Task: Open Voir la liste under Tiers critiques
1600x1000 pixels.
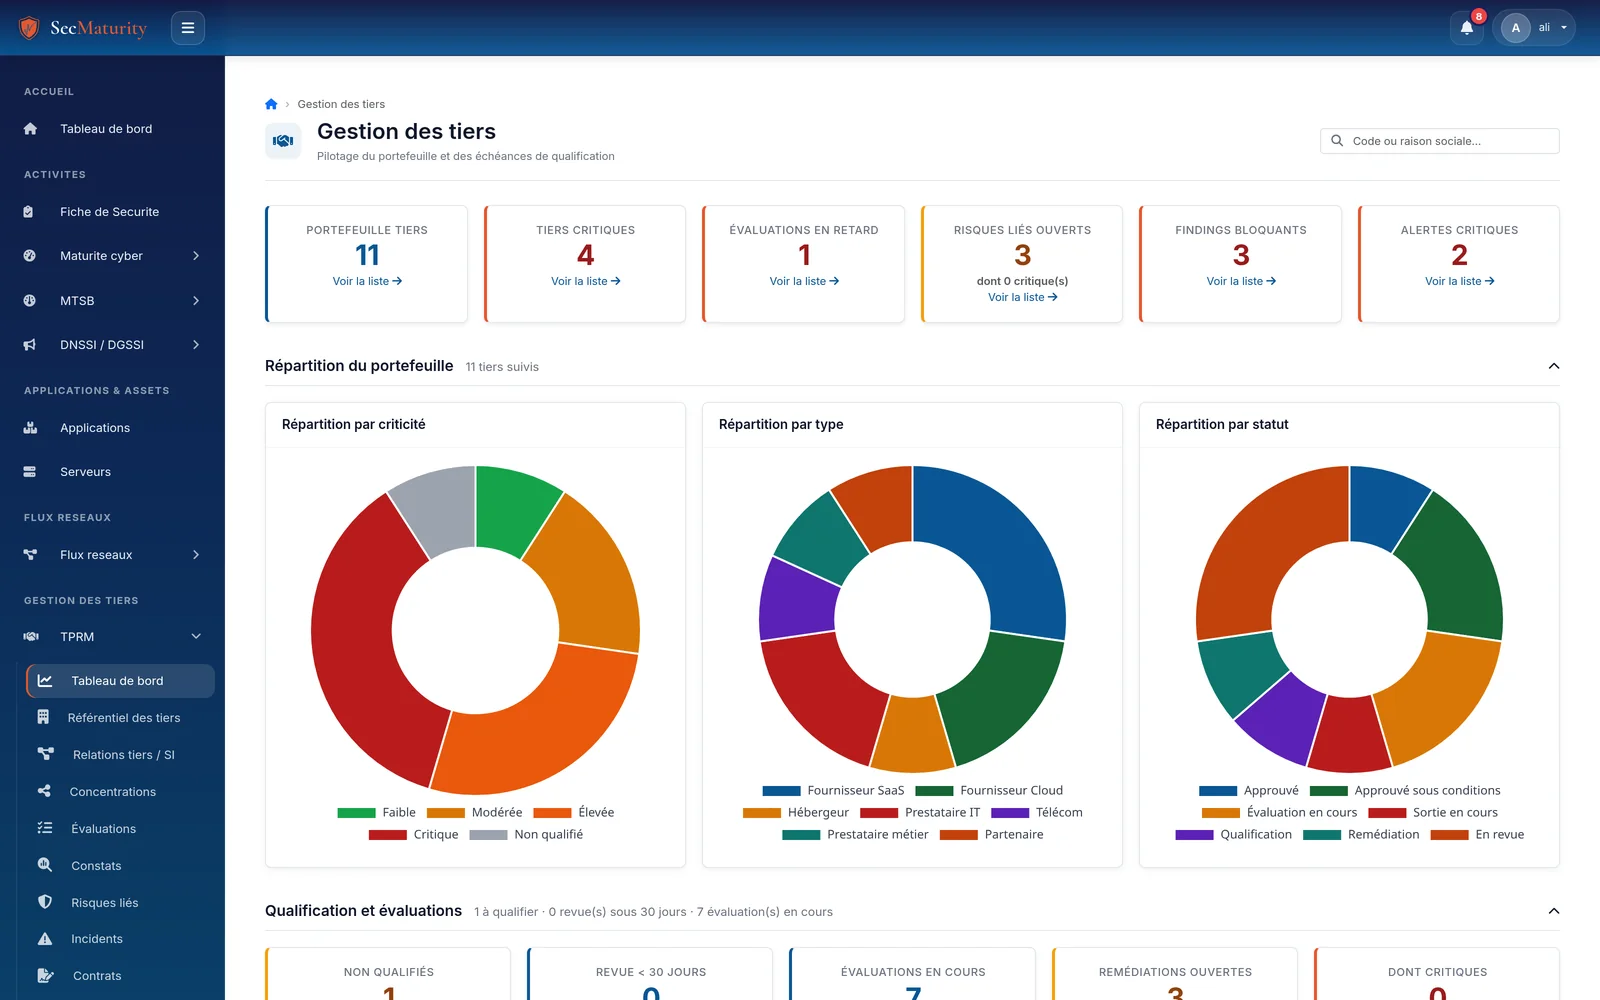Action: coord(586,281)
